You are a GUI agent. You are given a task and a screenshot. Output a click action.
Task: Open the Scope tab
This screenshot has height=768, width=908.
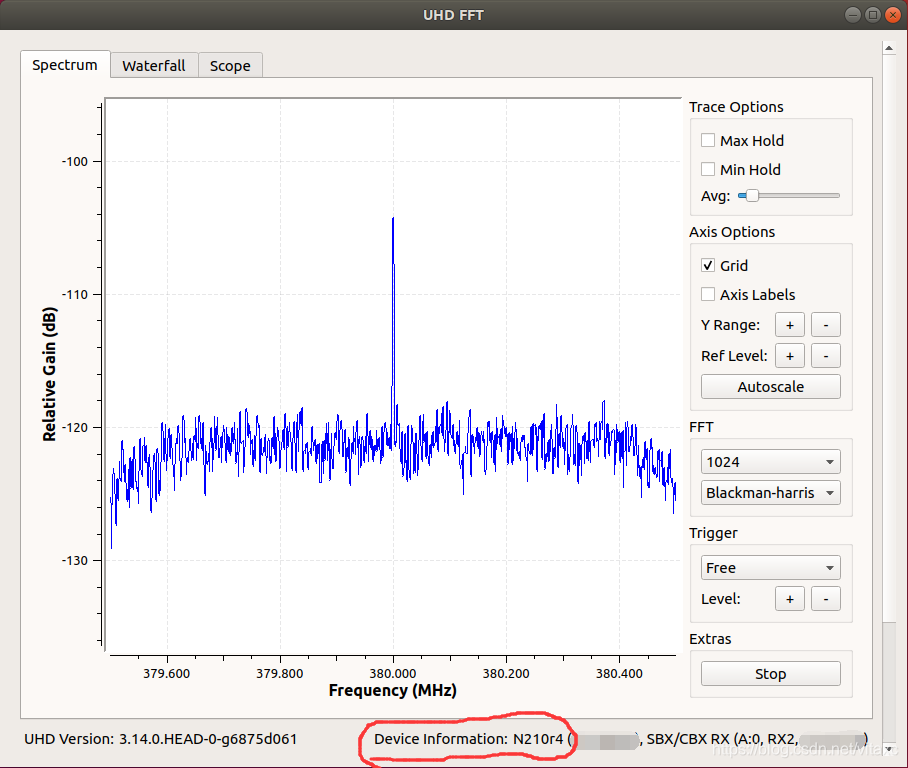(230, 65)
